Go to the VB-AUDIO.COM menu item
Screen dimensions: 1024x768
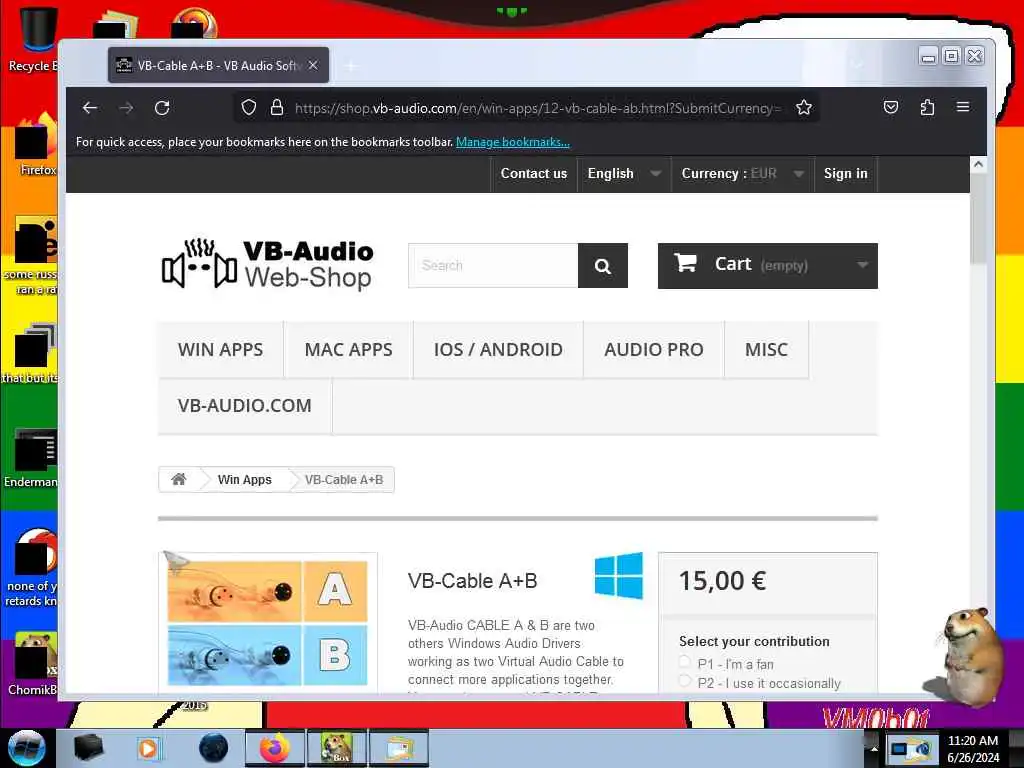coord(245,406)
